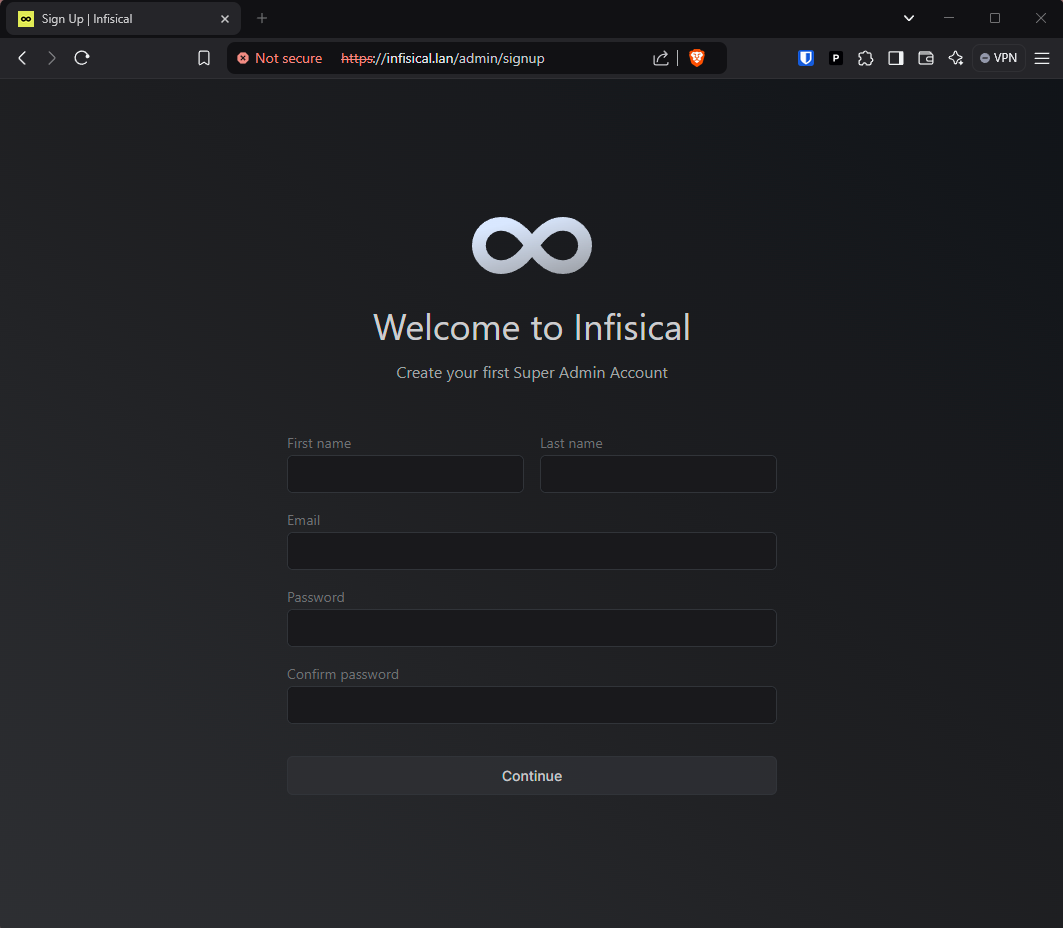Open the Leo AI assistant

coord(955,58)
